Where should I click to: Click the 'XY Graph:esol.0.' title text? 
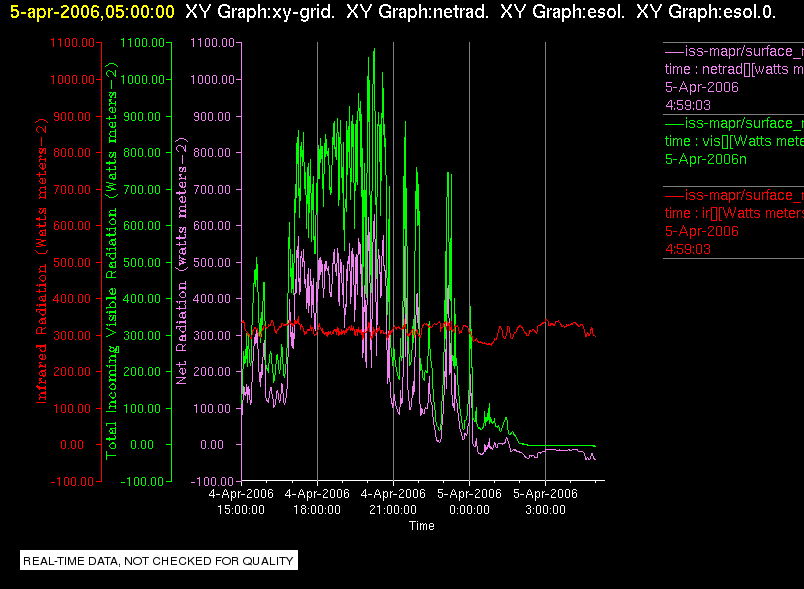(706, 11)
